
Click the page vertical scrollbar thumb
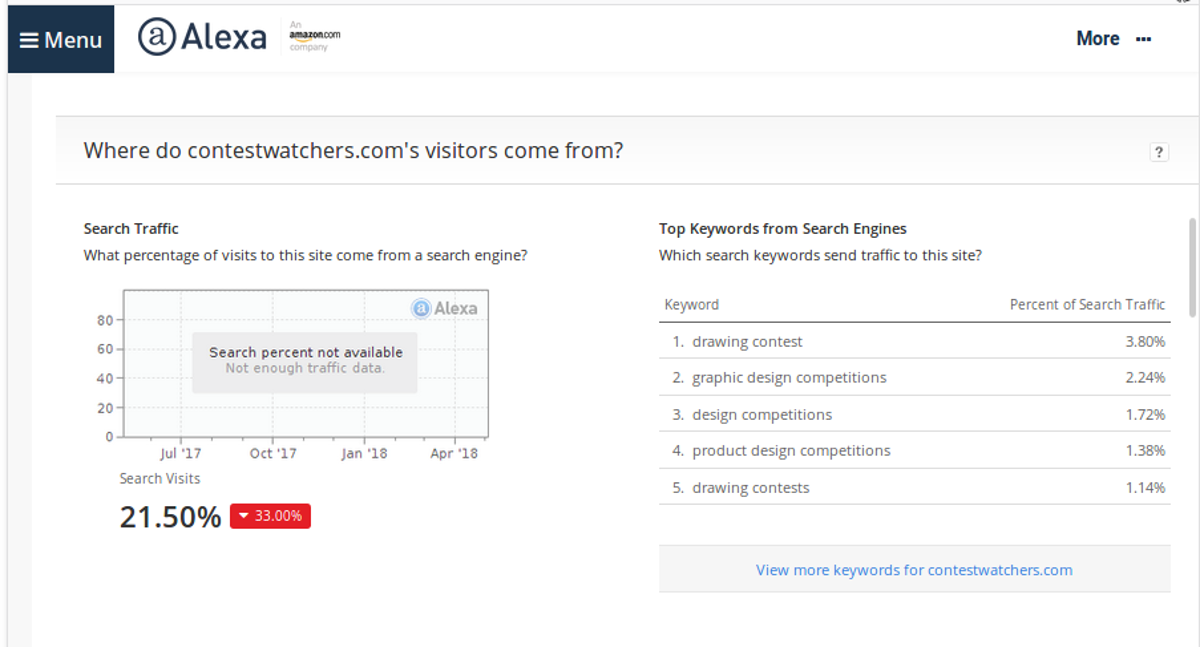(x=1193, y=267)
